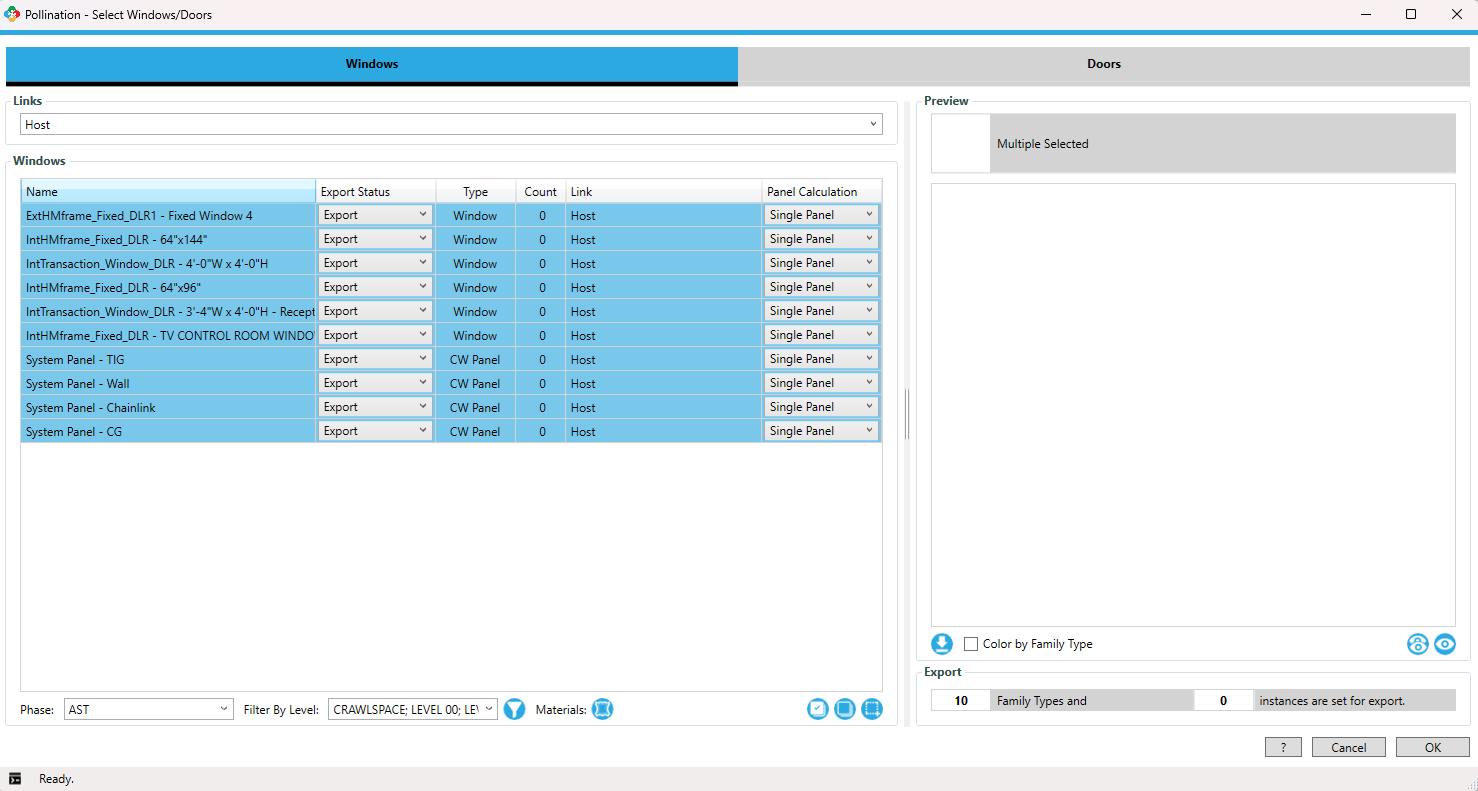Viewport: 1478px width, 791px height.
Task: Click the filter funnel icon near Phase controls
Action: [514, 708]
